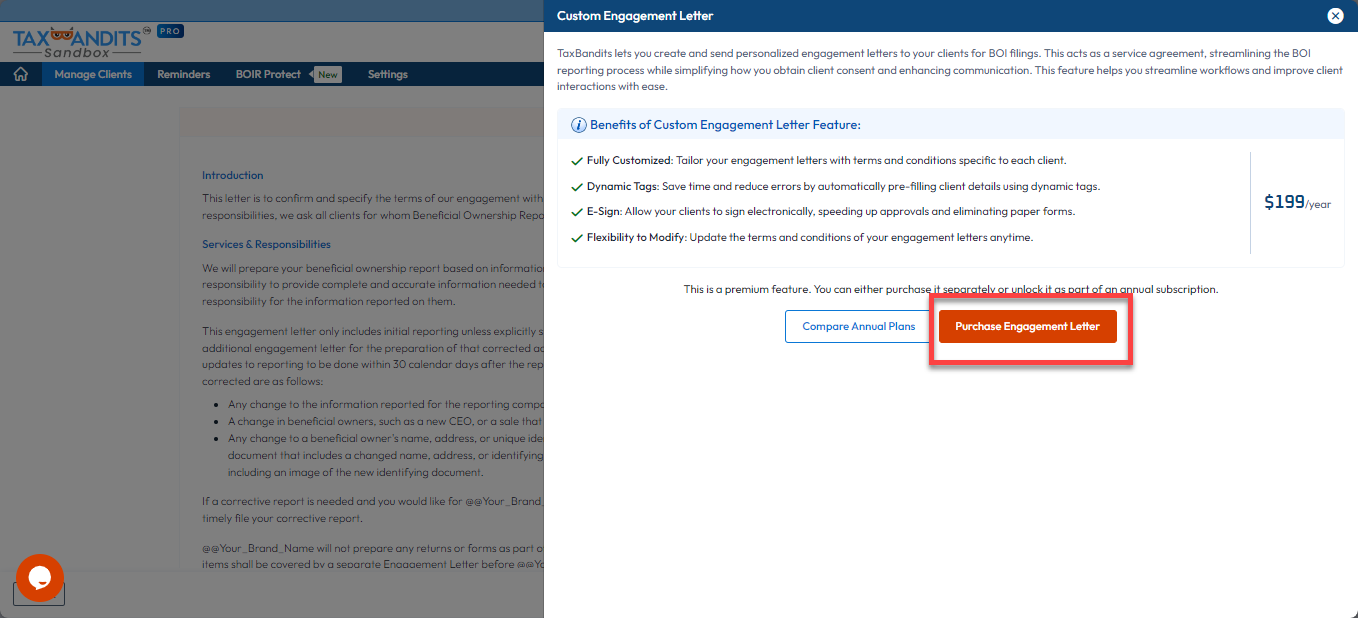Click the Compare Annual Plans button
Viewport: 1358px width, 618px height.
(x=859, y=326)
